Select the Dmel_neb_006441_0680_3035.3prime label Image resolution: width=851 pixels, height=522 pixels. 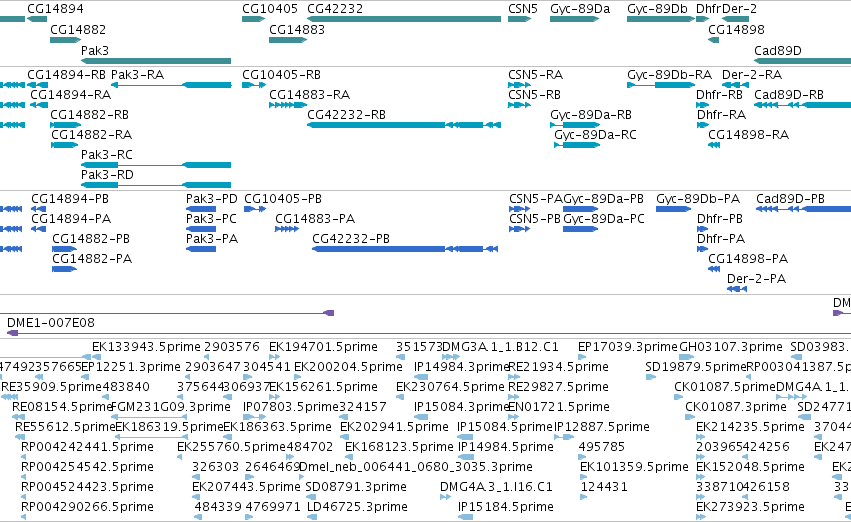[x=416, y=467]
